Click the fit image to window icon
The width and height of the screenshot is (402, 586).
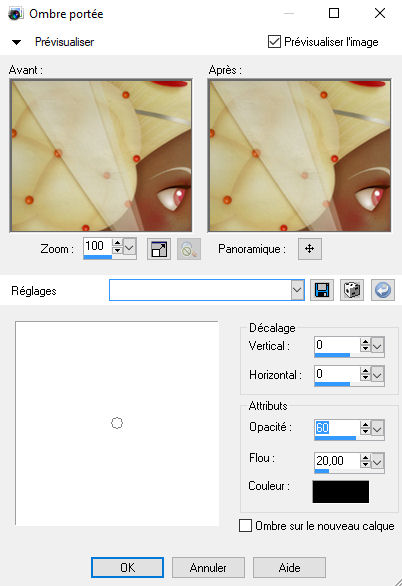[159, 249]
